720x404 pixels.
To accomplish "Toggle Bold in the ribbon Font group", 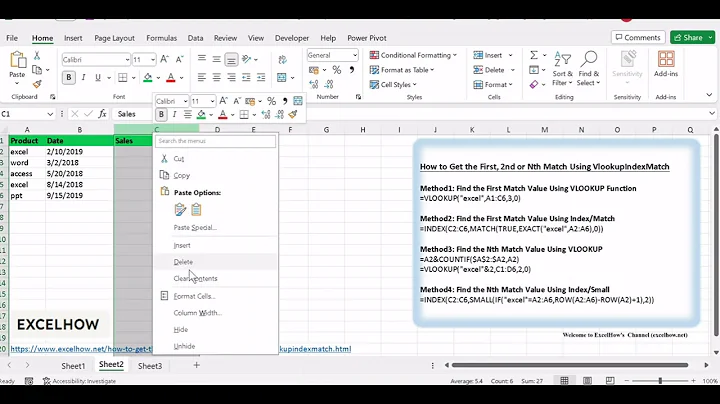I will pyautogui.click(x=69, y=78).
